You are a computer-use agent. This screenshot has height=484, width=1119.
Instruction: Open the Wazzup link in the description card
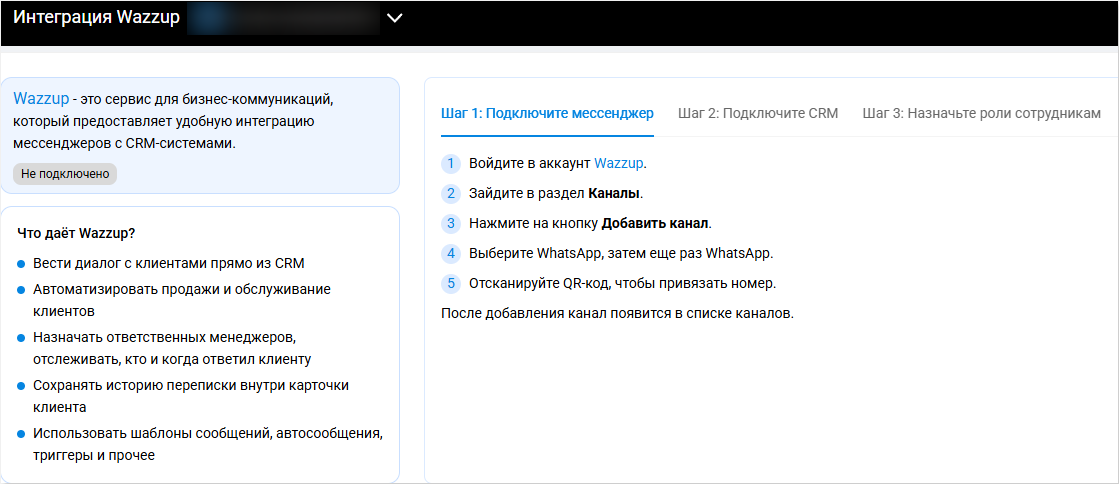point(41,98)
